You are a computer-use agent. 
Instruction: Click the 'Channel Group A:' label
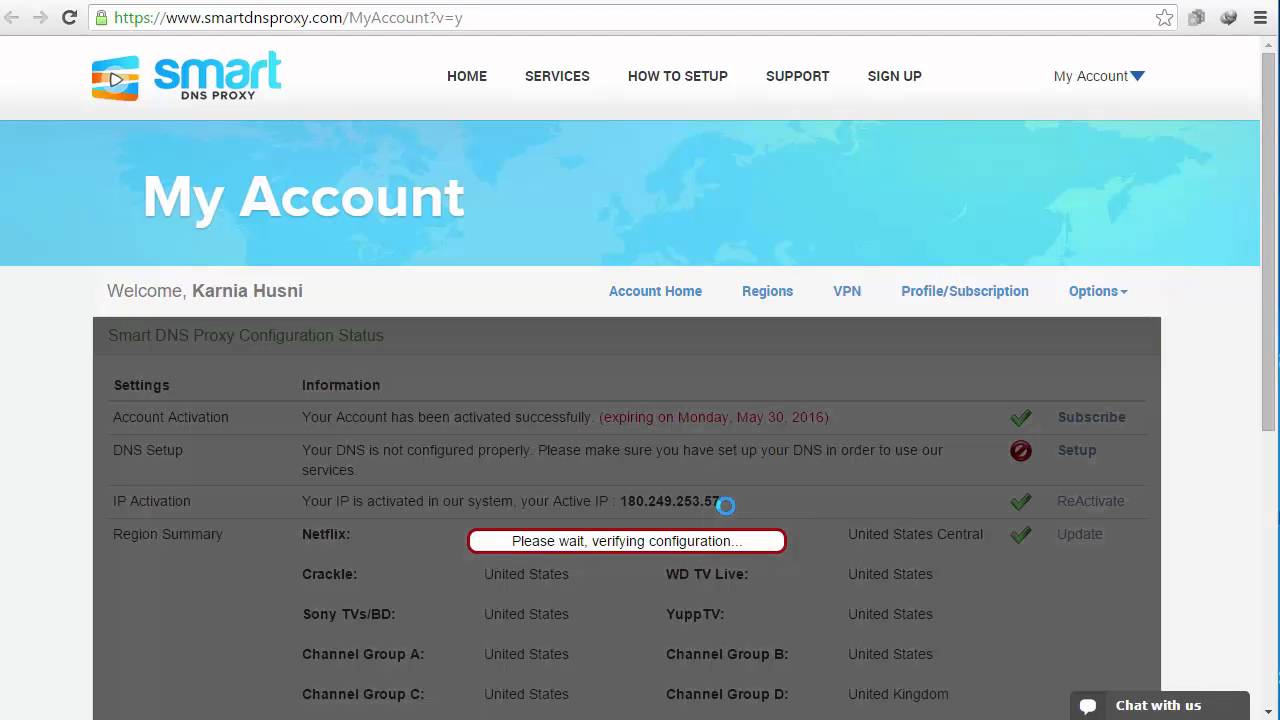coord(363,654)
